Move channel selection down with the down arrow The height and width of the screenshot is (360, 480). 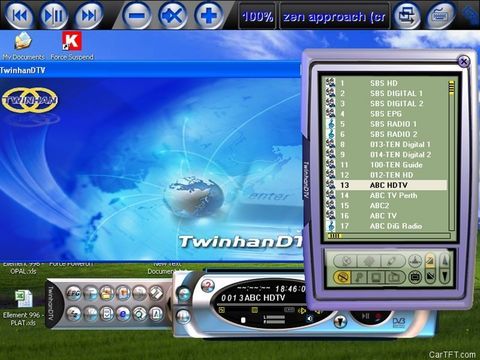tap(445, 276)
